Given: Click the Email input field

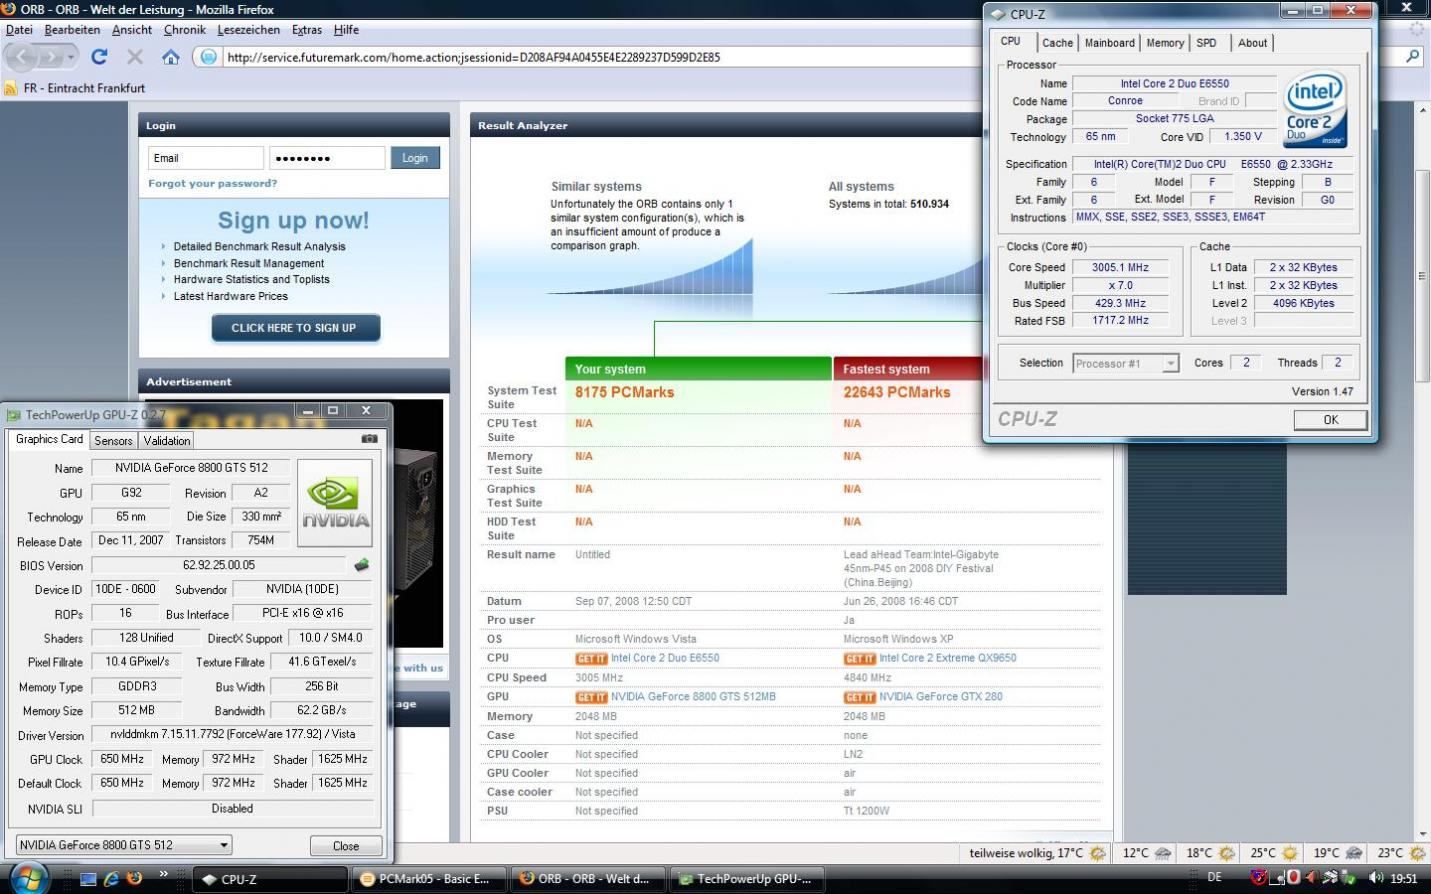Looking at the screenshot, I should [206, 158].
